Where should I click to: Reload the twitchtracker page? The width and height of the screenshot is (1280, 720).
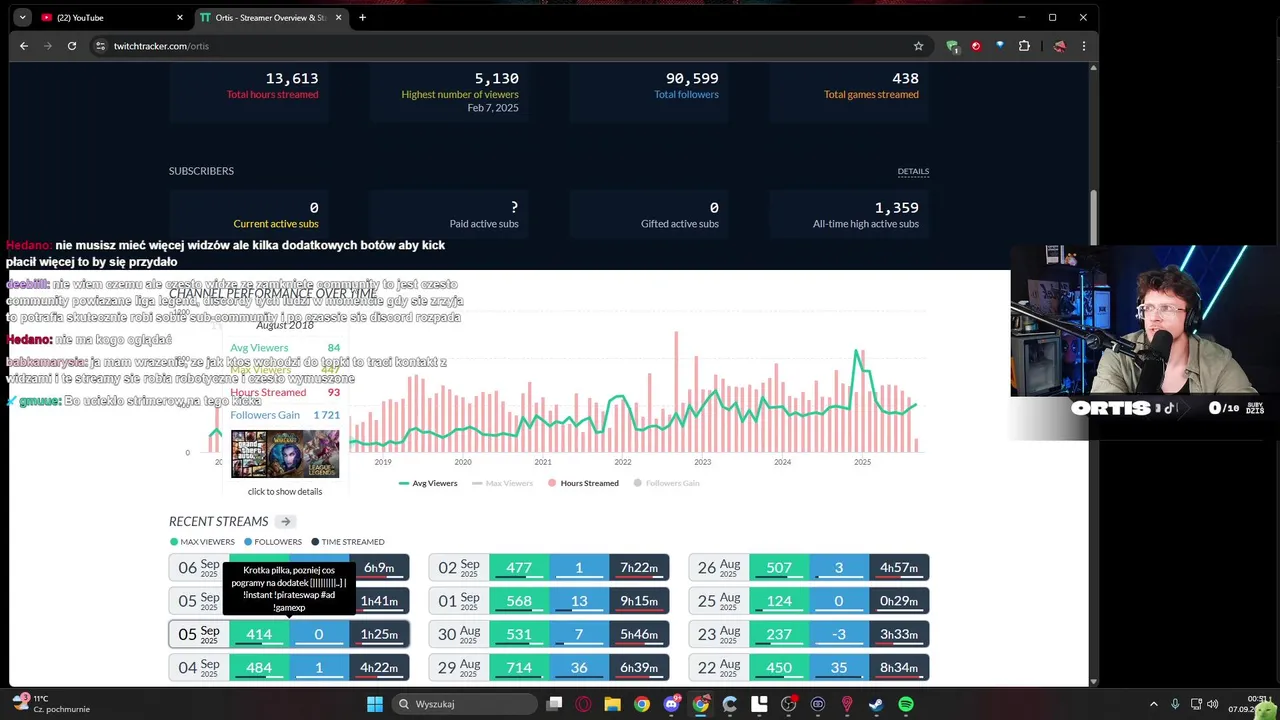tap(72, 46)
